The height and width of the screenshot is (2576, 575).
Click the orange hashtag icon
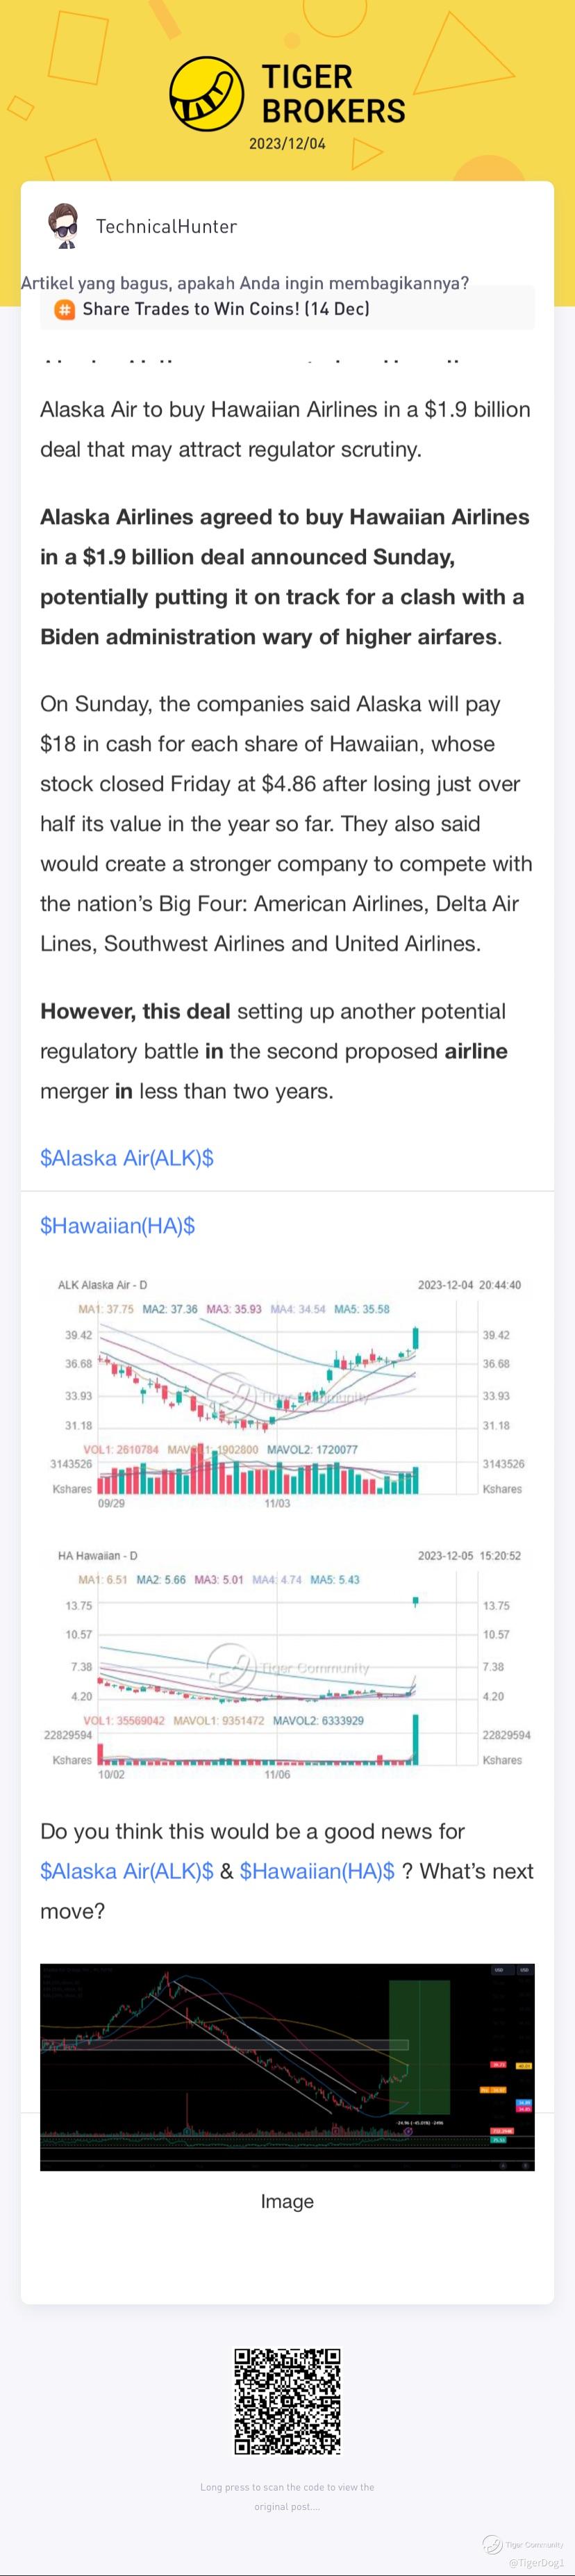tap(63, 309)
